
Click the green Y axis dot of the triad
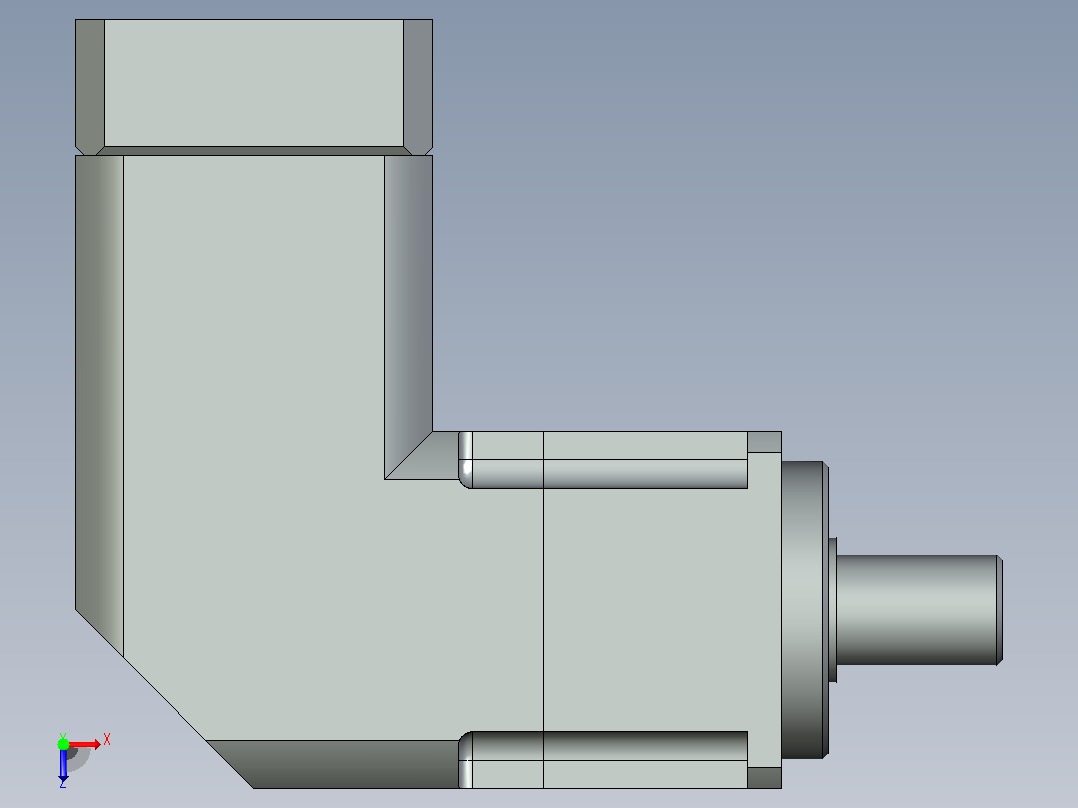click(x=63, y=744)
